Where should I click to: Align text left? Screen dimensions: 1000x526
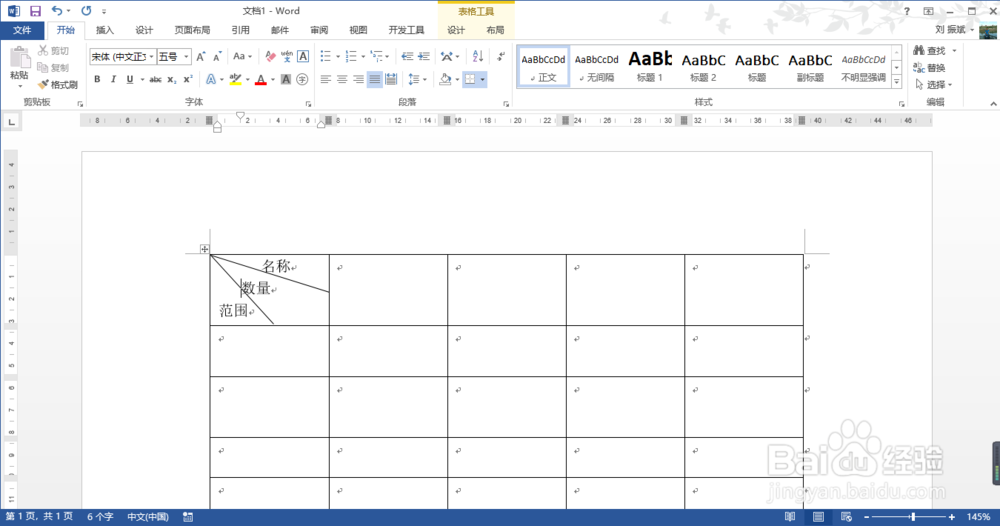(326, 79)
